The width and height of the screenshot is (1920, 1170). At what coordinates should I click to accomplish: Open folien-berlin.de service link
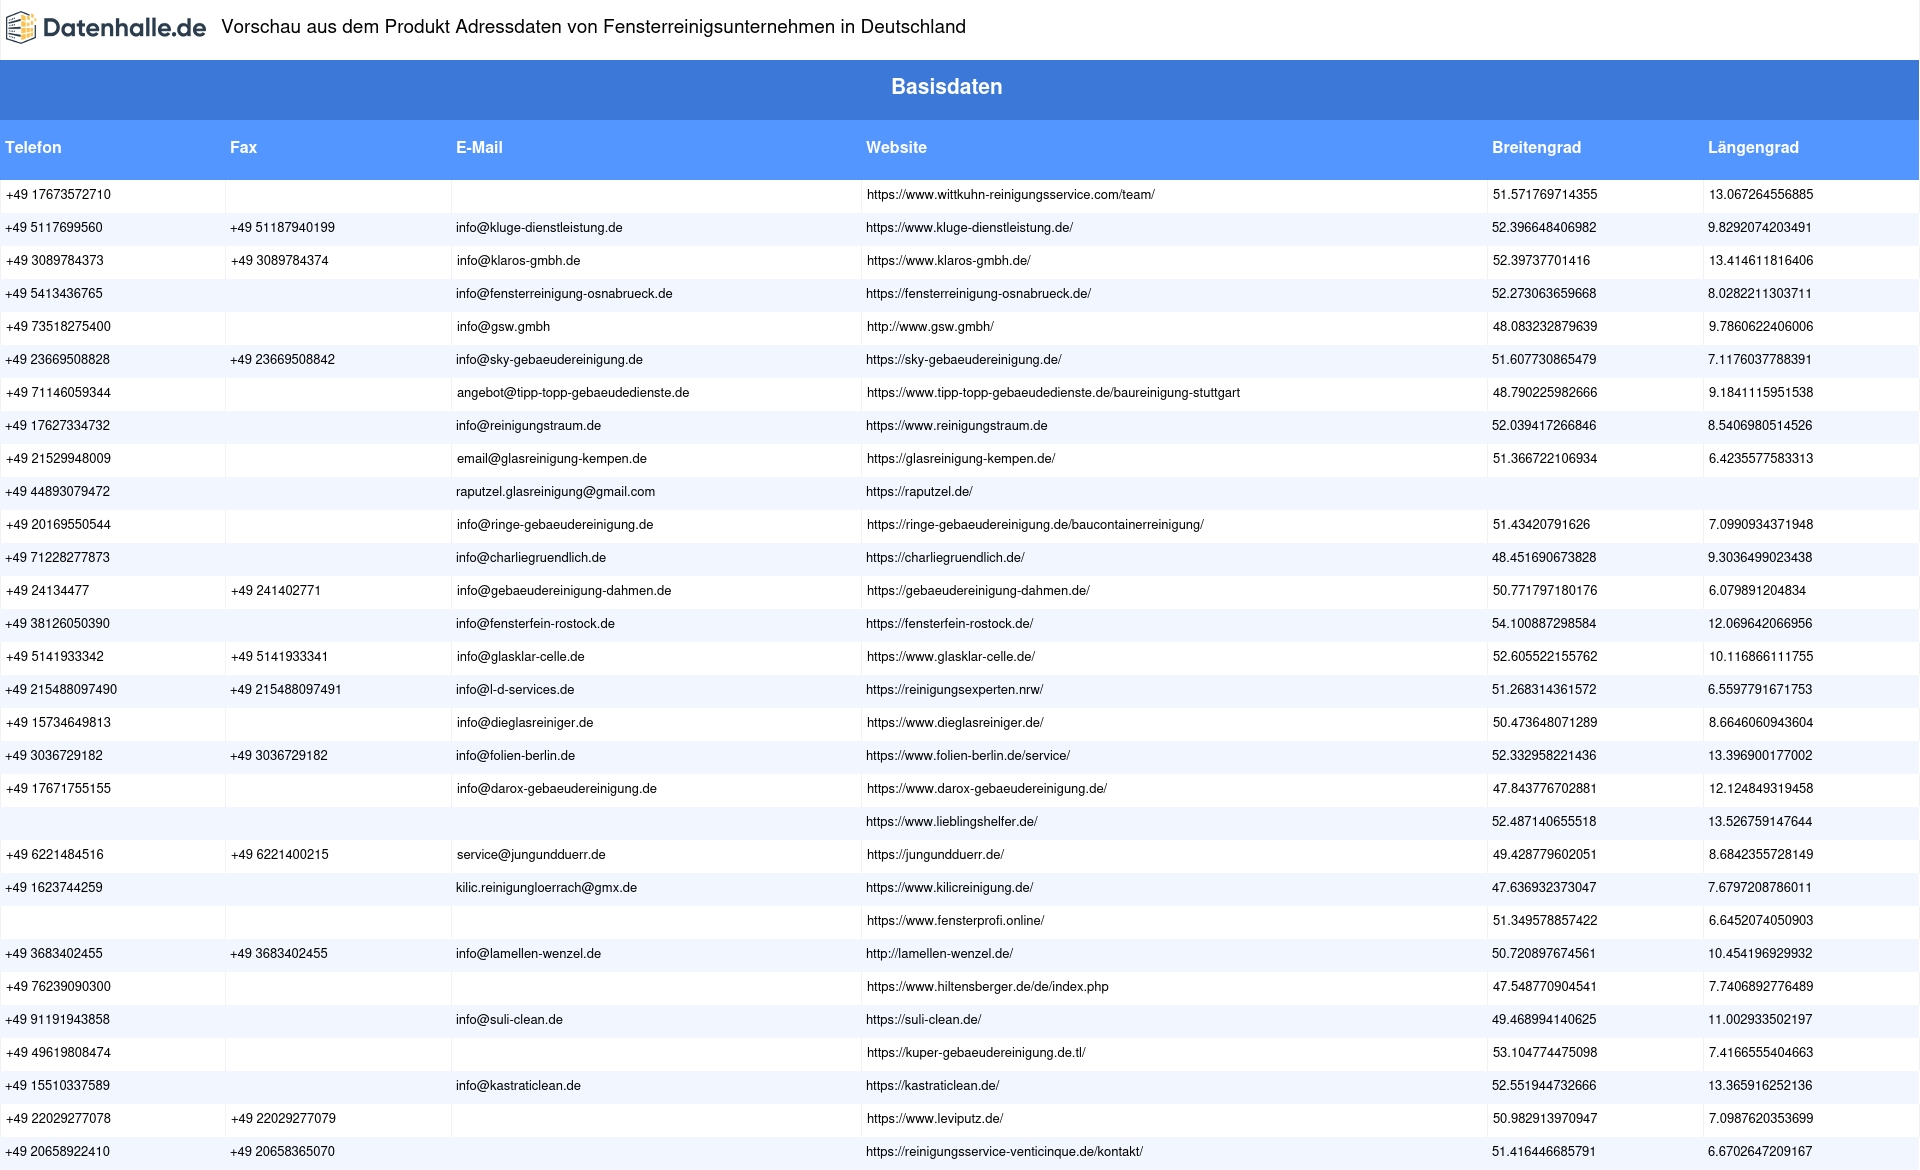click(968, 756)
